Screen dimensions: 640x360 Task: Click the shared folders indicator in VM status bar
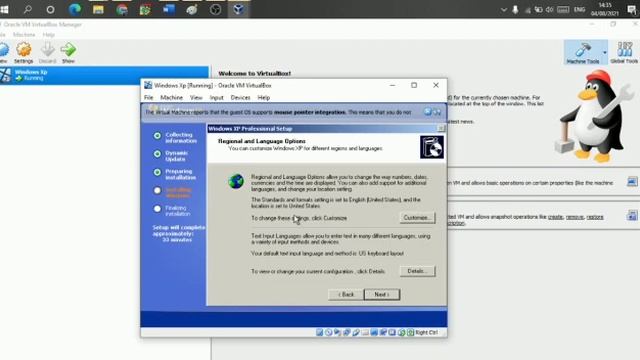point(365,333)
